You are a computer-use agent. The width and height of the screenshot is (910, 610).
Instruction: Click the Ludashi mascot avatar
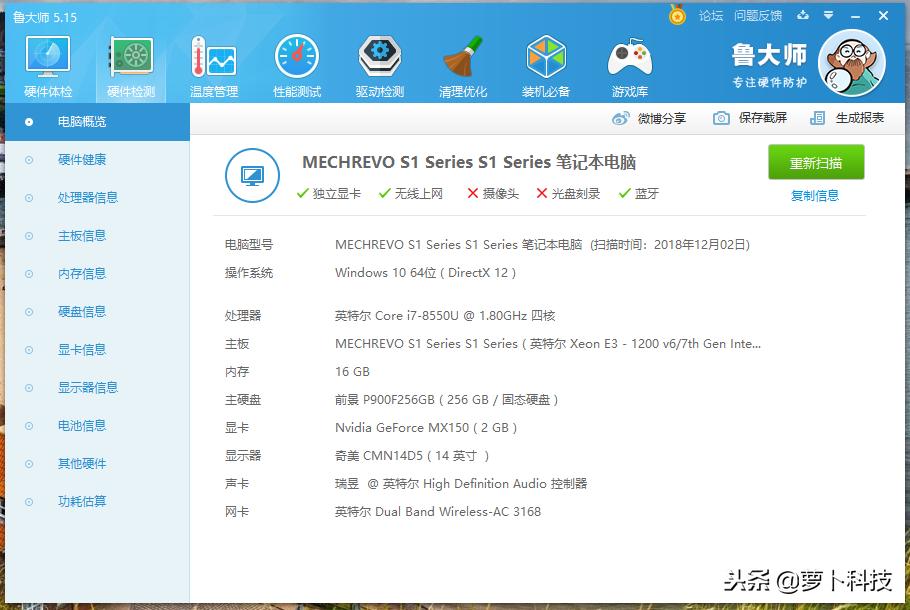pyautogui.click(x=852, y=62)
